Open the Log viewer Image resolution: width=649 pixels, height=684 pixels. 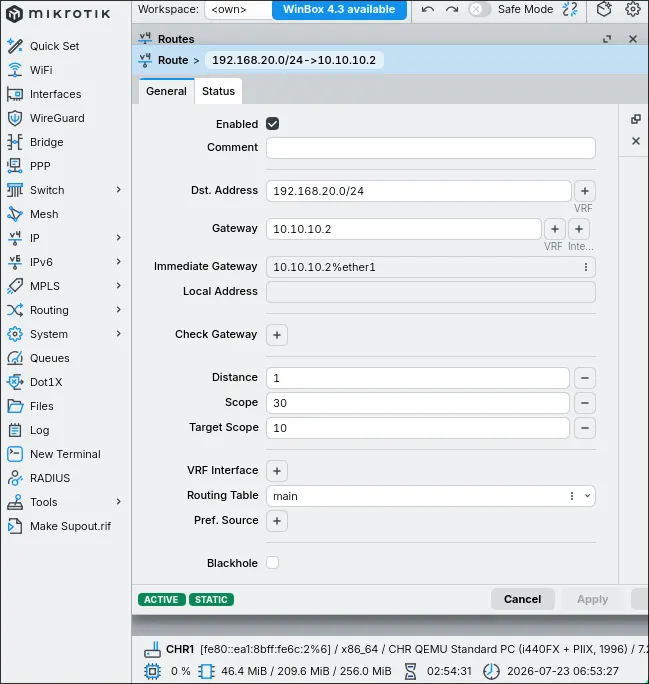click(x=39, y=430)
